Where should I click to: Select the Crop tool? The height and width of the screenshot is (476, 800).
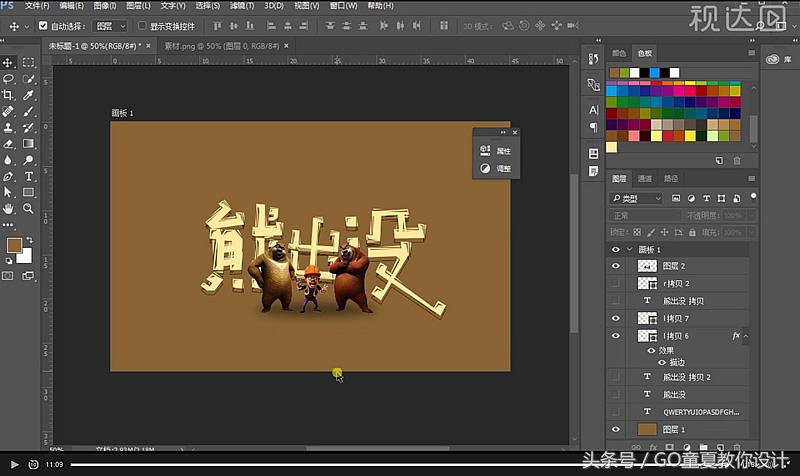[8, 95]
